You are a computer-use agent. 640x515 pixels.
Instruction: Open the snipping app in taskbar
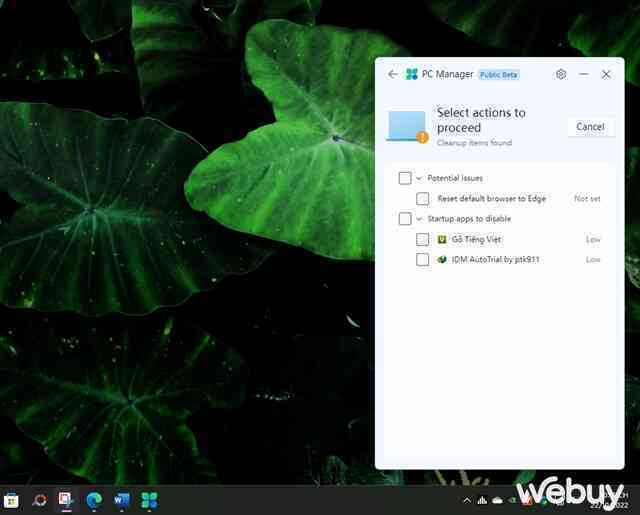pyautogui.click(x=66, y=500)
